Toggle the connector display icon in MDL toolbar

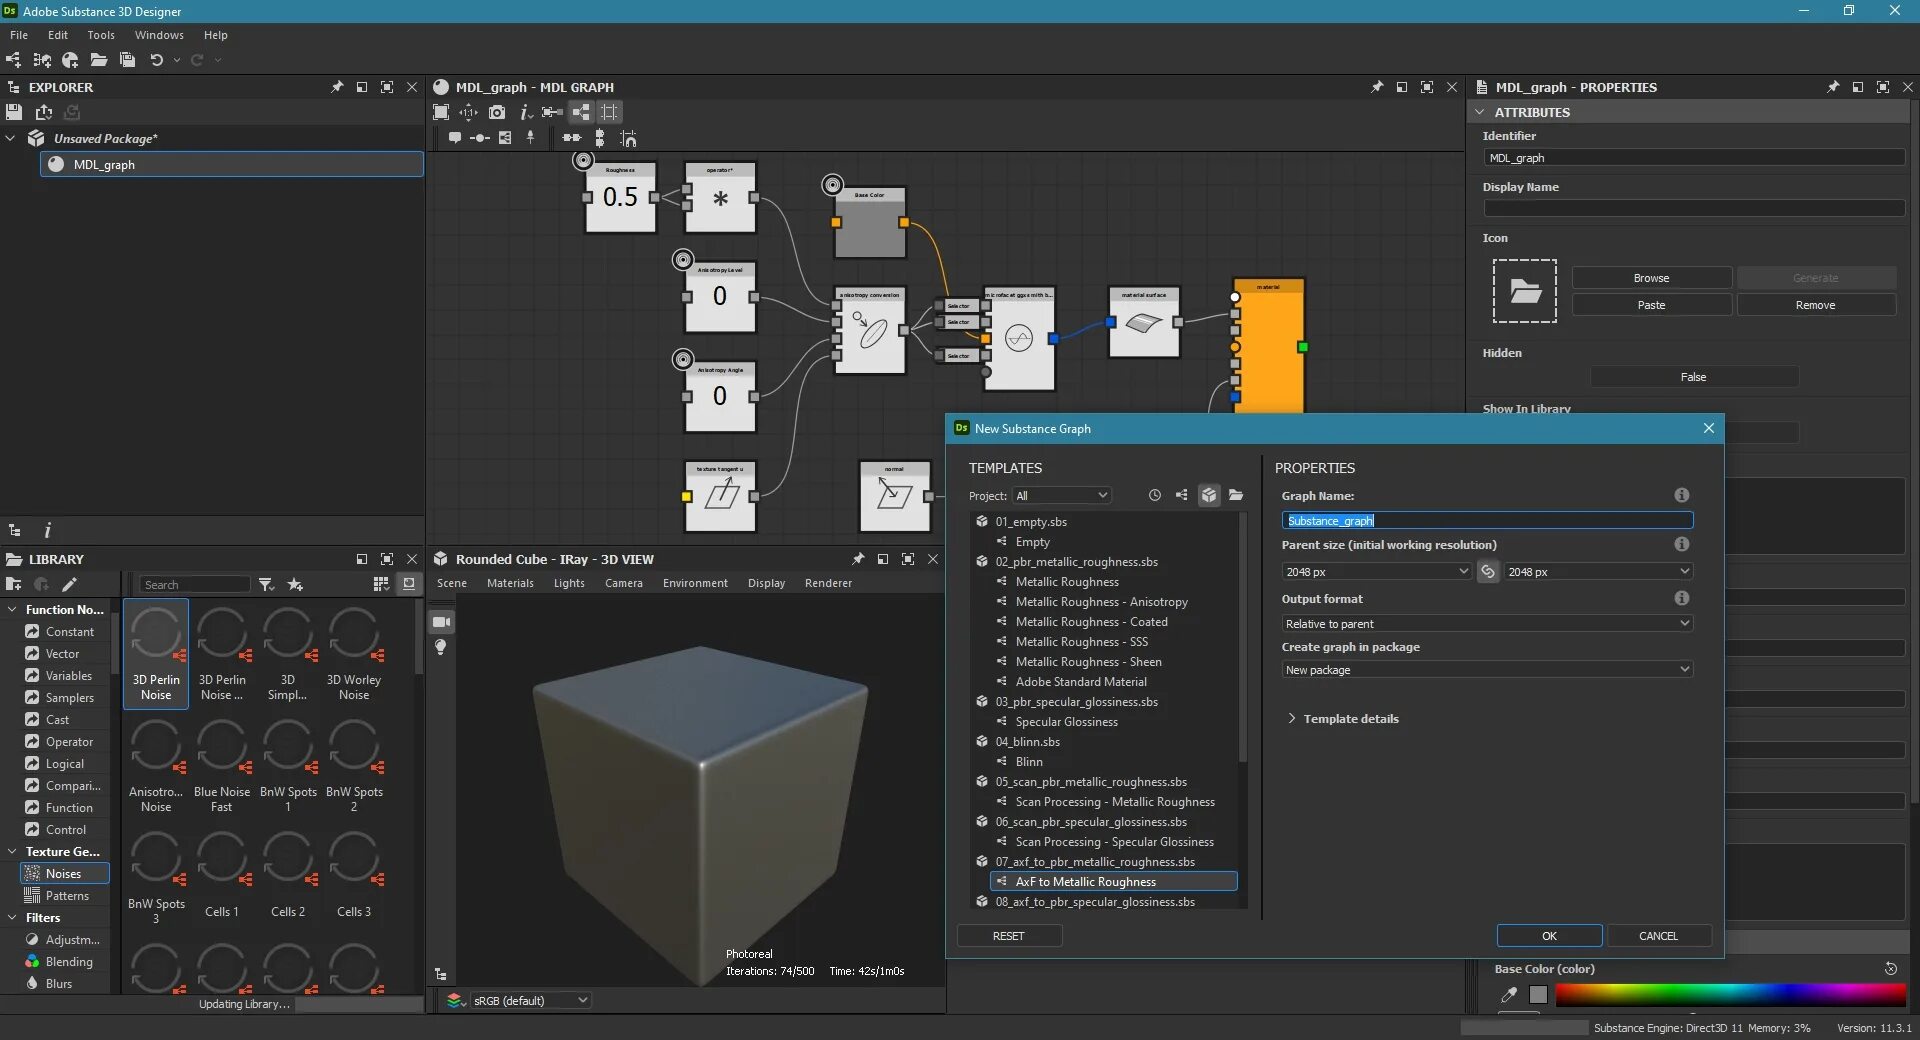(552, 112)
